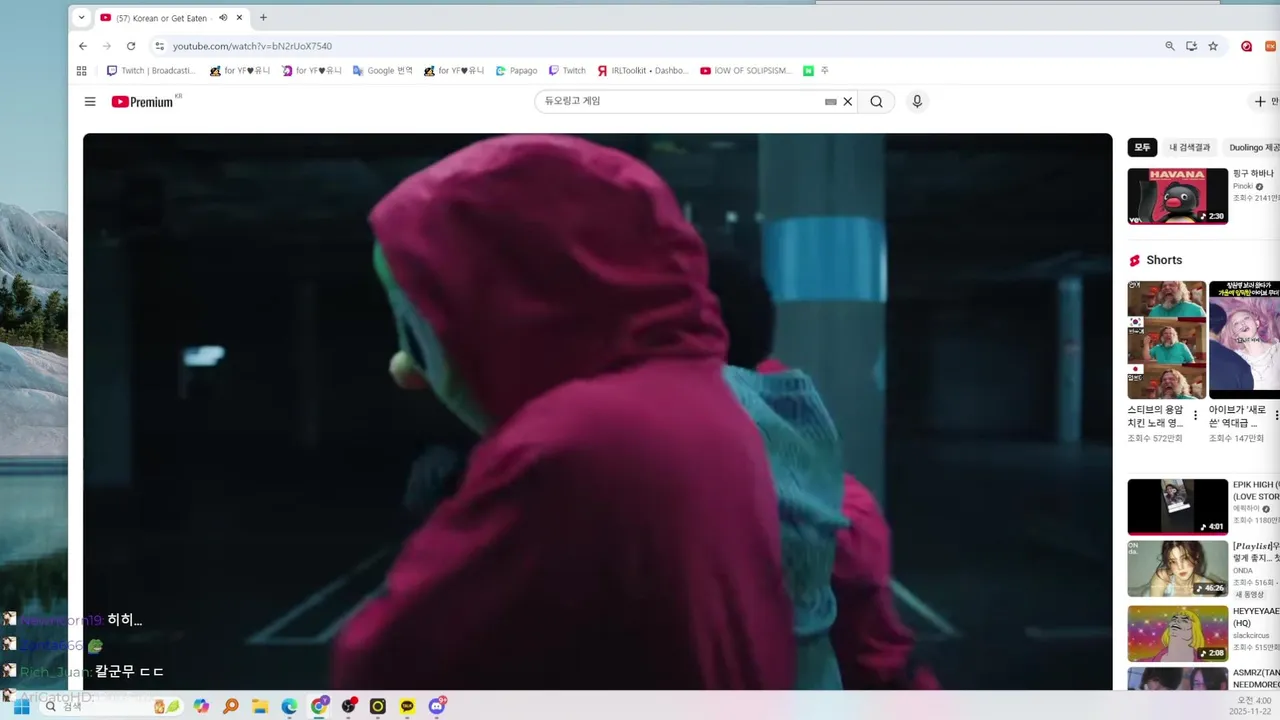Click the taskbar 검색 search box
1280x720 pixels.
click(x=110, y=706)
